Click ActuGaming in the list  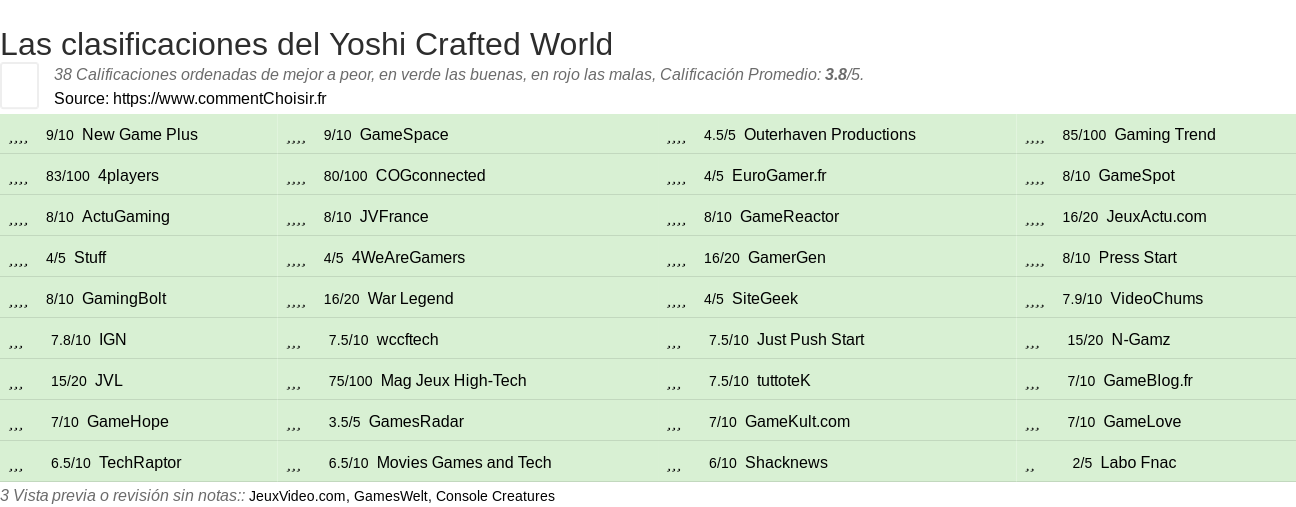[126, 216]
